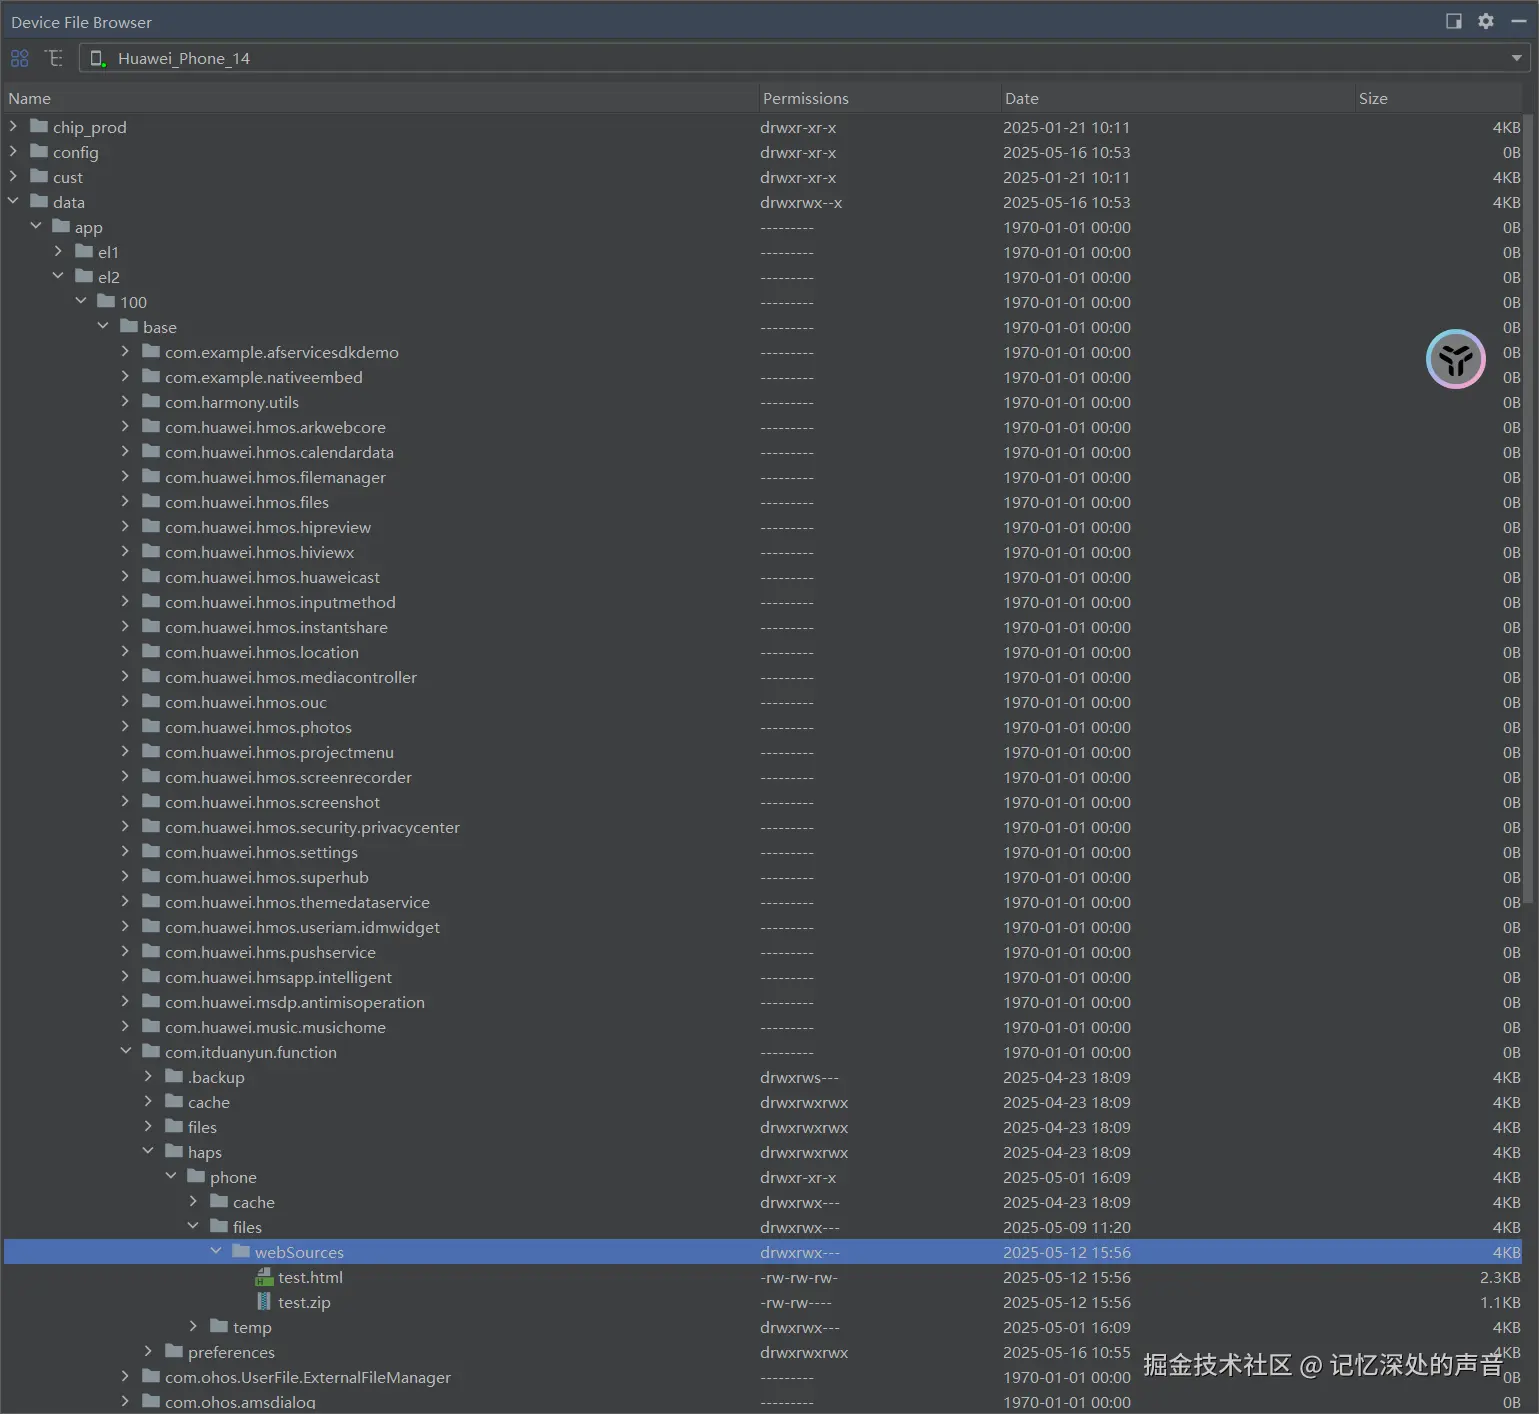The width and height of the screenshot is (1539, 1414).
Task: Select com.huawei.hmos.themedataservice row
Action: [x=763, y=902]
